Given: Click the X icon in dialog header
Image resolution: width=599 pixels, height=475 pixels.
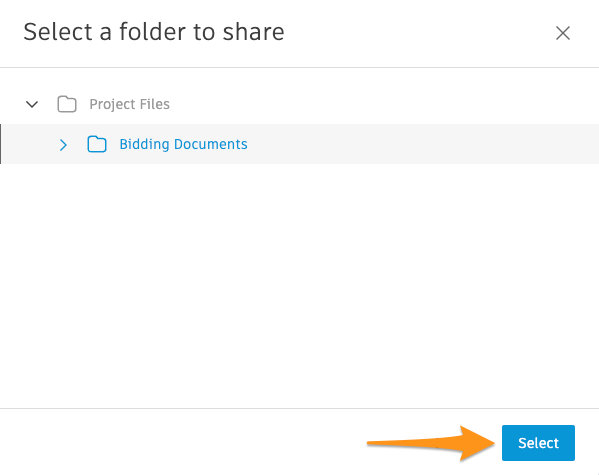Looking at the screenshot, I should (563, 33).
